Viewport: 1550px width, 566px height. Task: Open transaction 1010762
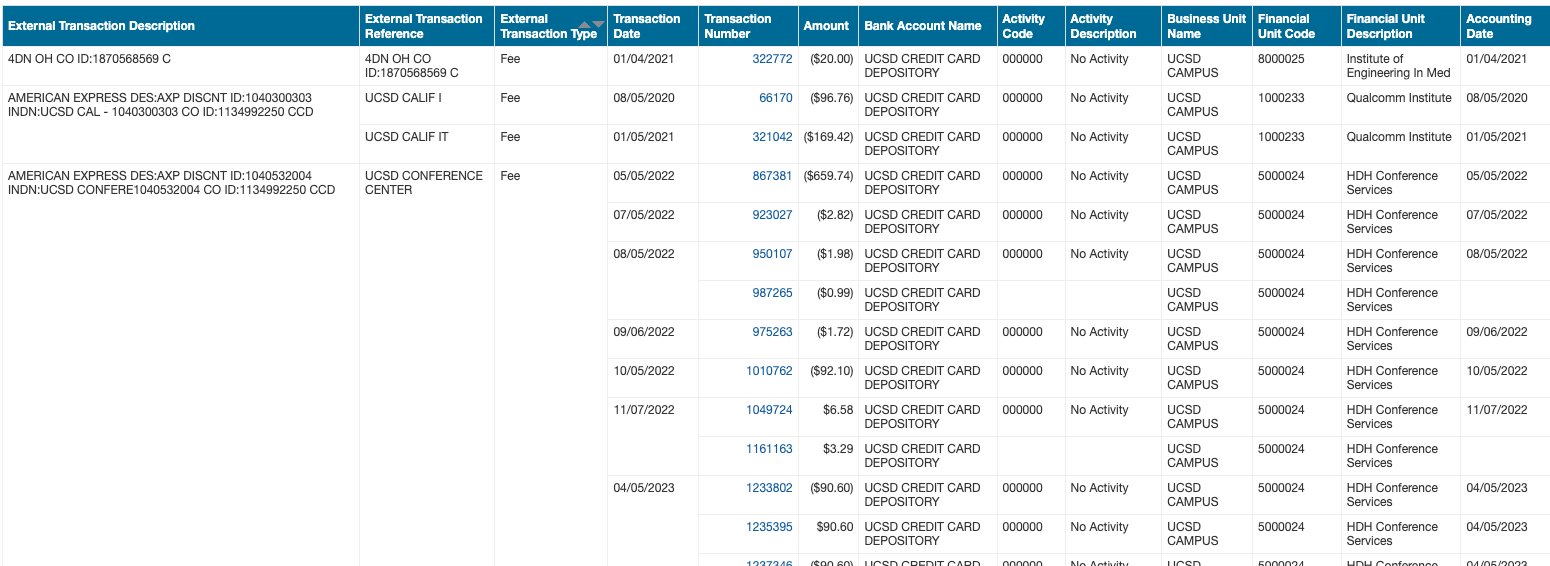[x=769, y=371]
